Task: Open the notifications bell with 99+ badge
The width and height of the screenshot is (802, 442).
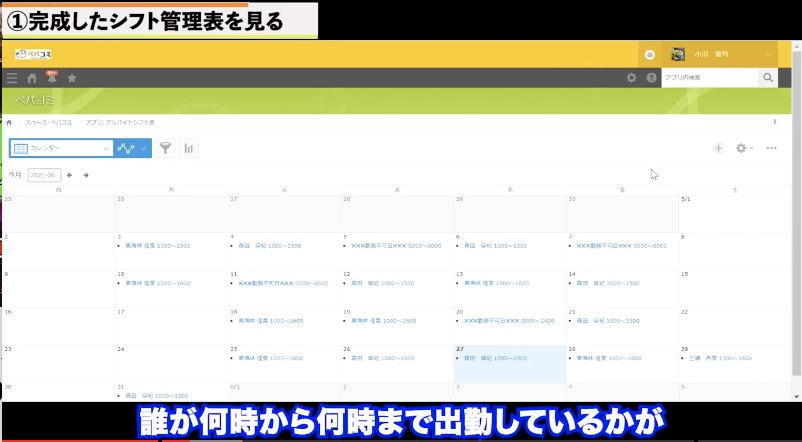Action: coord(51,77)
